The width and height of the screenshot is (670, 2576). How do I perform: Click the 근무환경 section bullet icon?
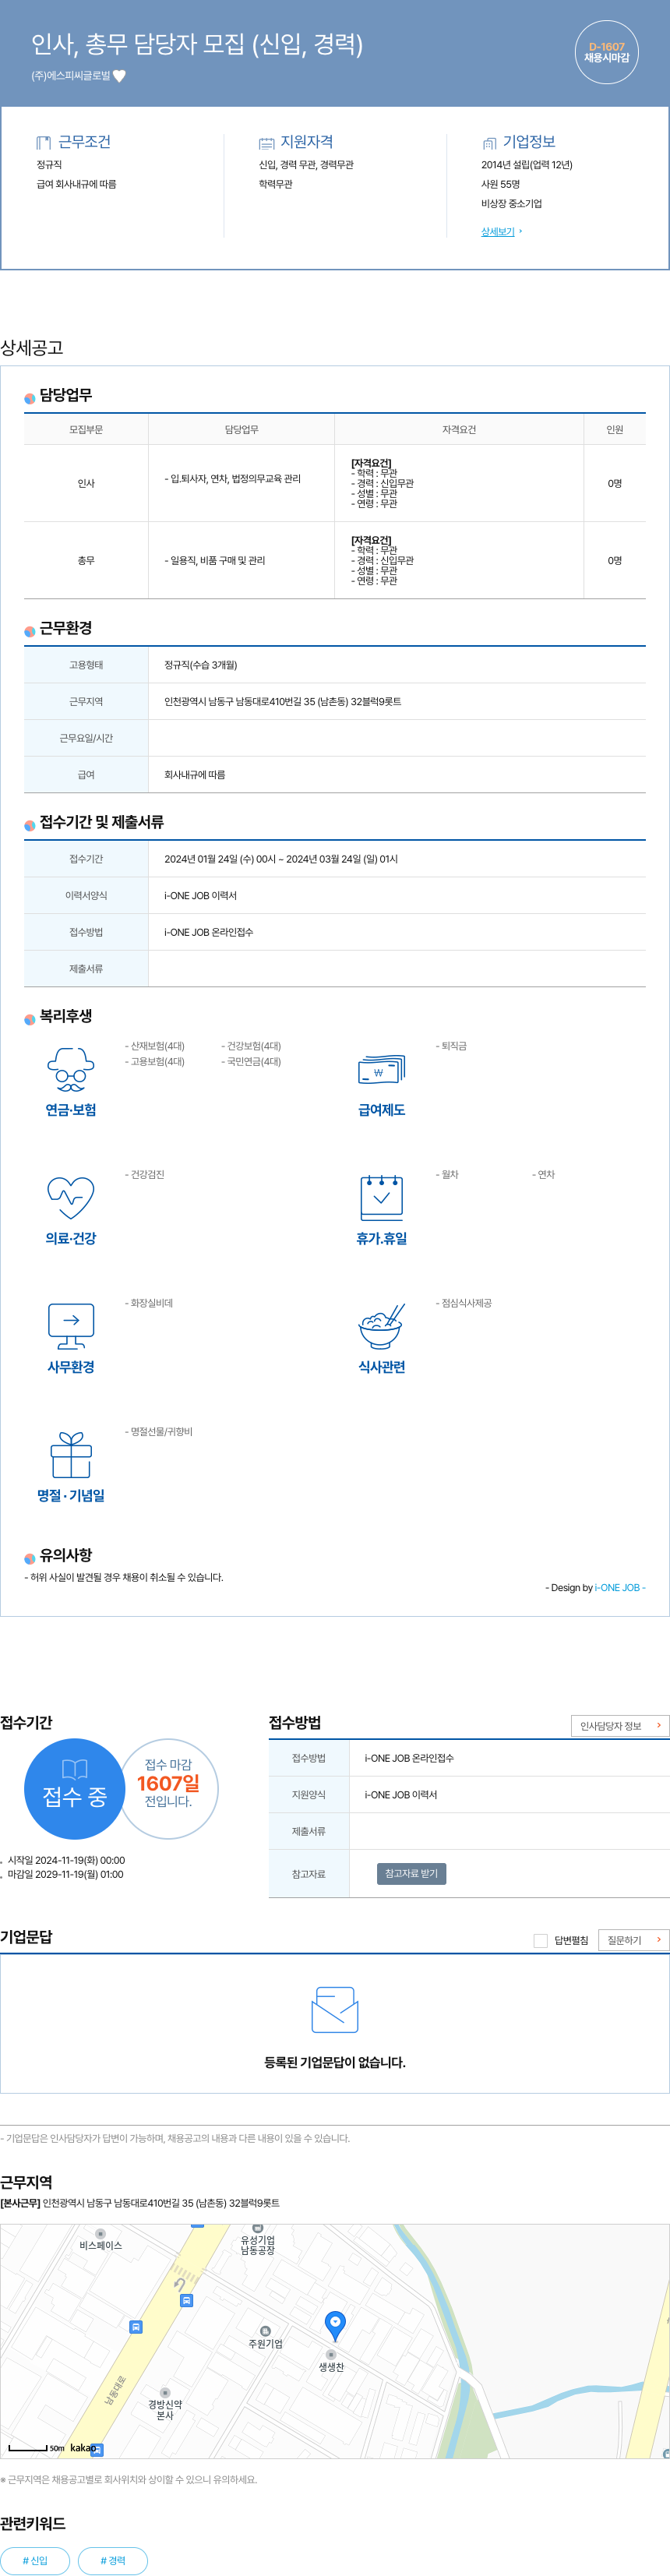(x=30, y=631)
